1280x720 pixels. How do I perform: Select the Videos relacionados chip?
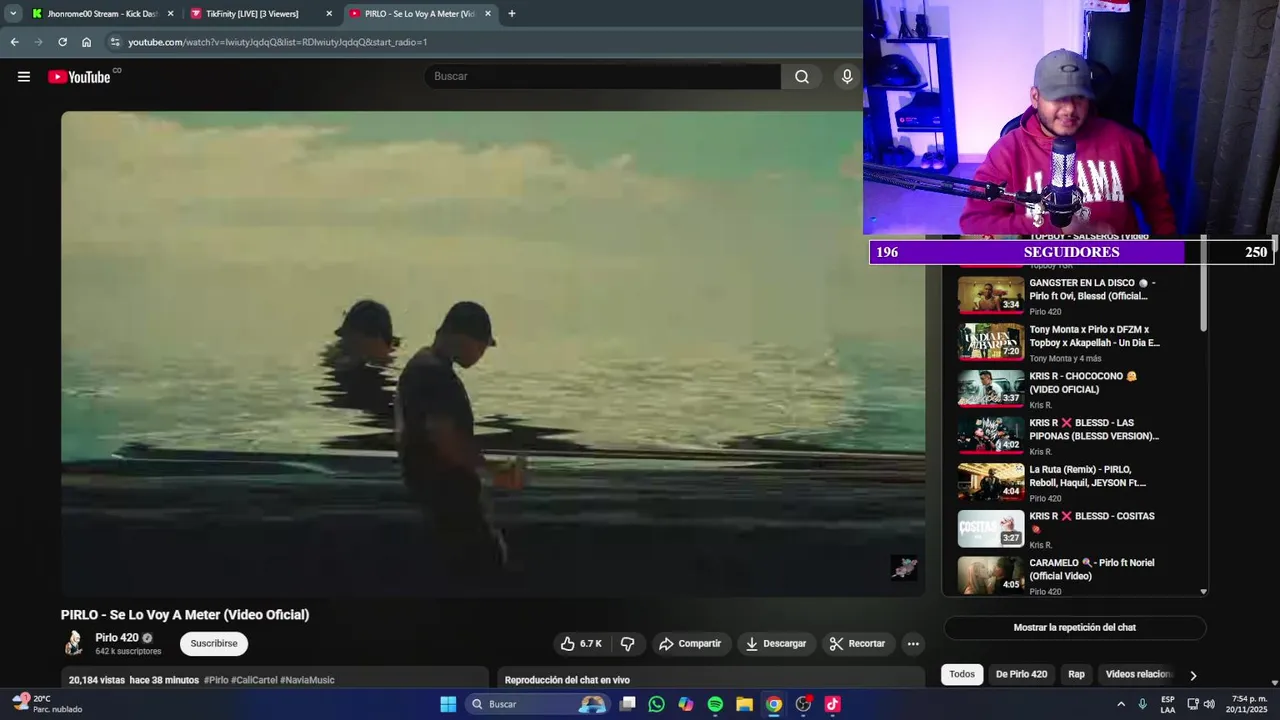pyautogui.click(x=1138, y=674)
